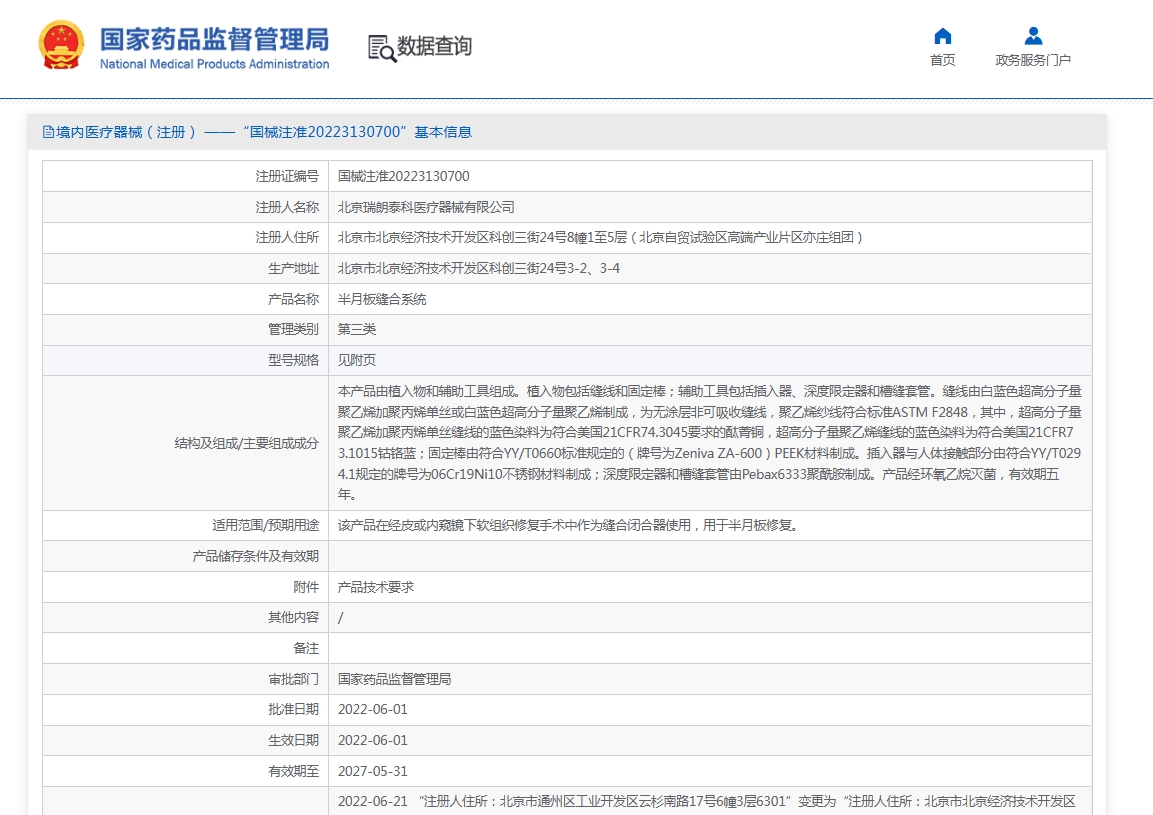This screenshot has height=815, width=1153.
Task: Click the document icon beside 境内医疗器械
Action: (x=49, y=132)
